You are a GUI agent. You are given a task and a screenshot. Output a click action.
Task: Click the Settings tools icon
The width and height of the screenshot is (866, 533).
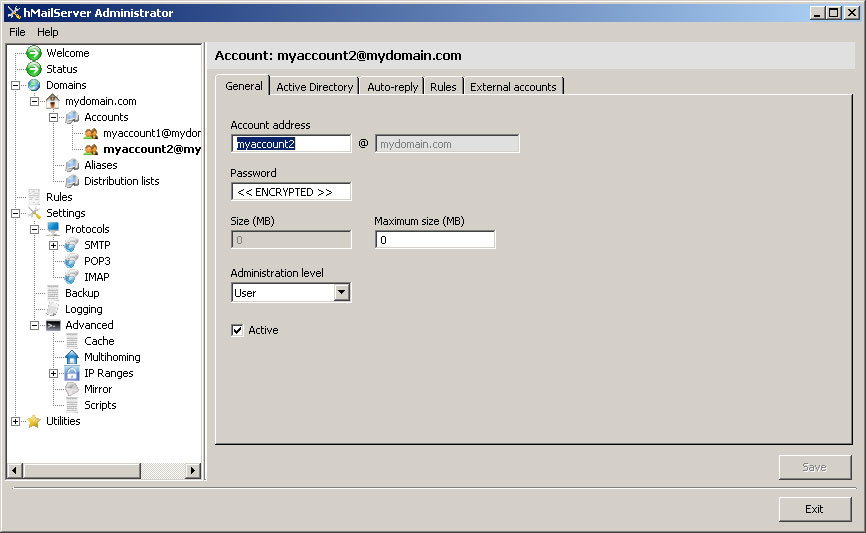click(x=34, y=213)
